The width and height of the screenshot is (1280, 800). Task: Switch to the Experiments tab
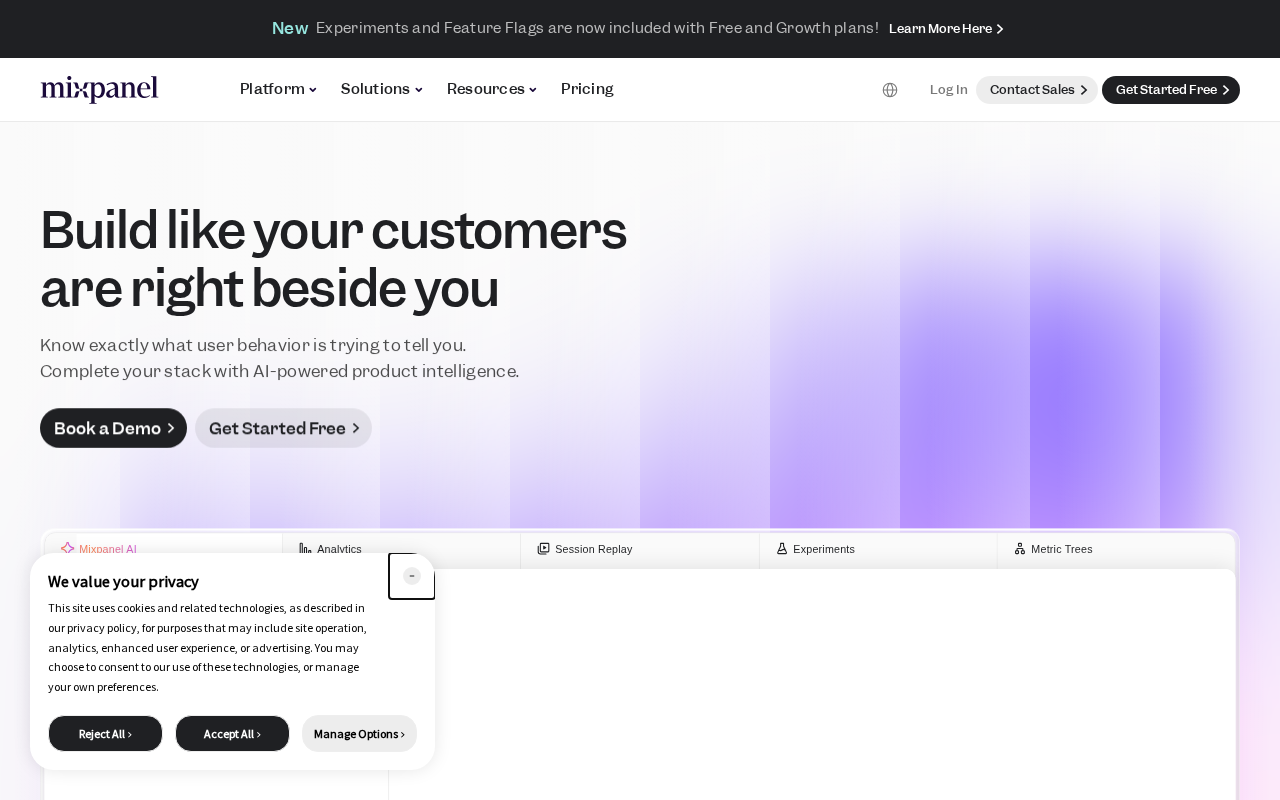point(878,549)
